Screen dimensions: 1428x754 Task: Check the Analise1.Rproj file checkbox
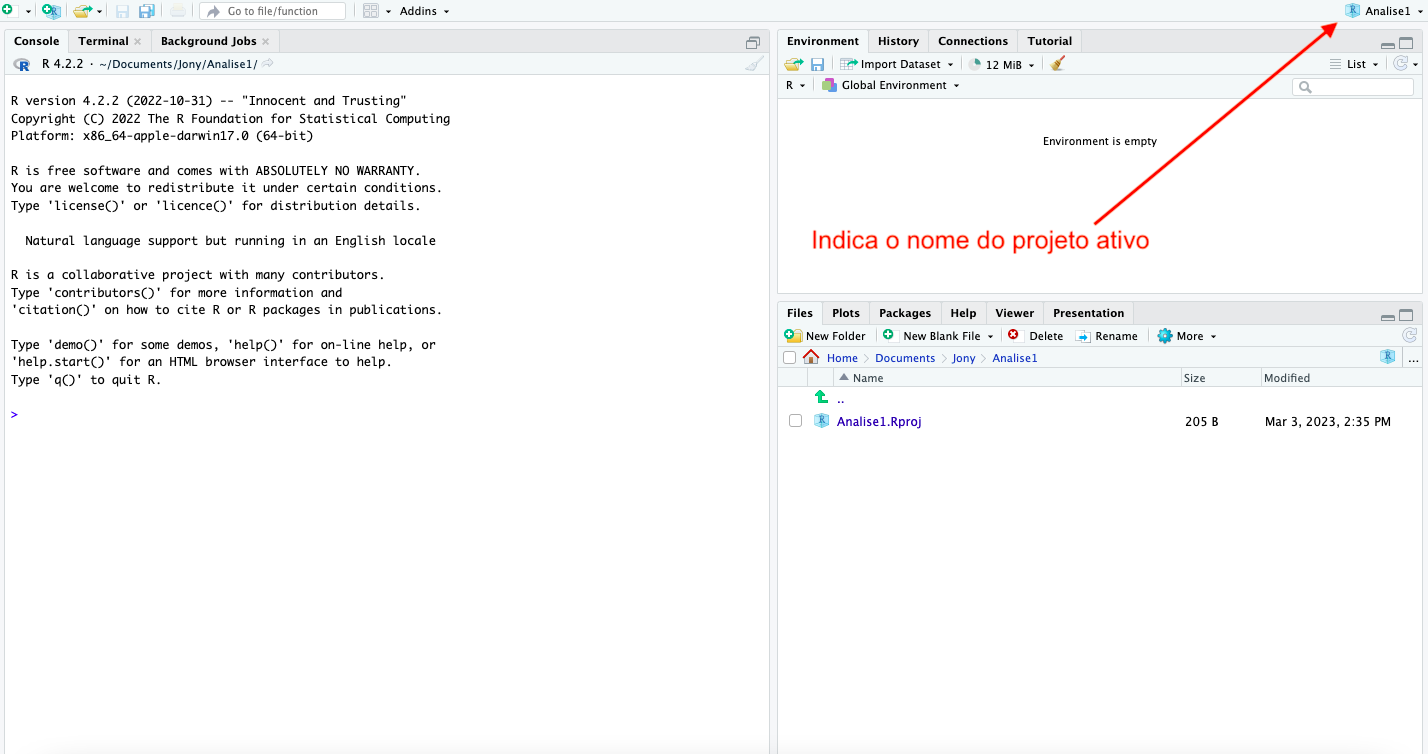tap(795, 421)
